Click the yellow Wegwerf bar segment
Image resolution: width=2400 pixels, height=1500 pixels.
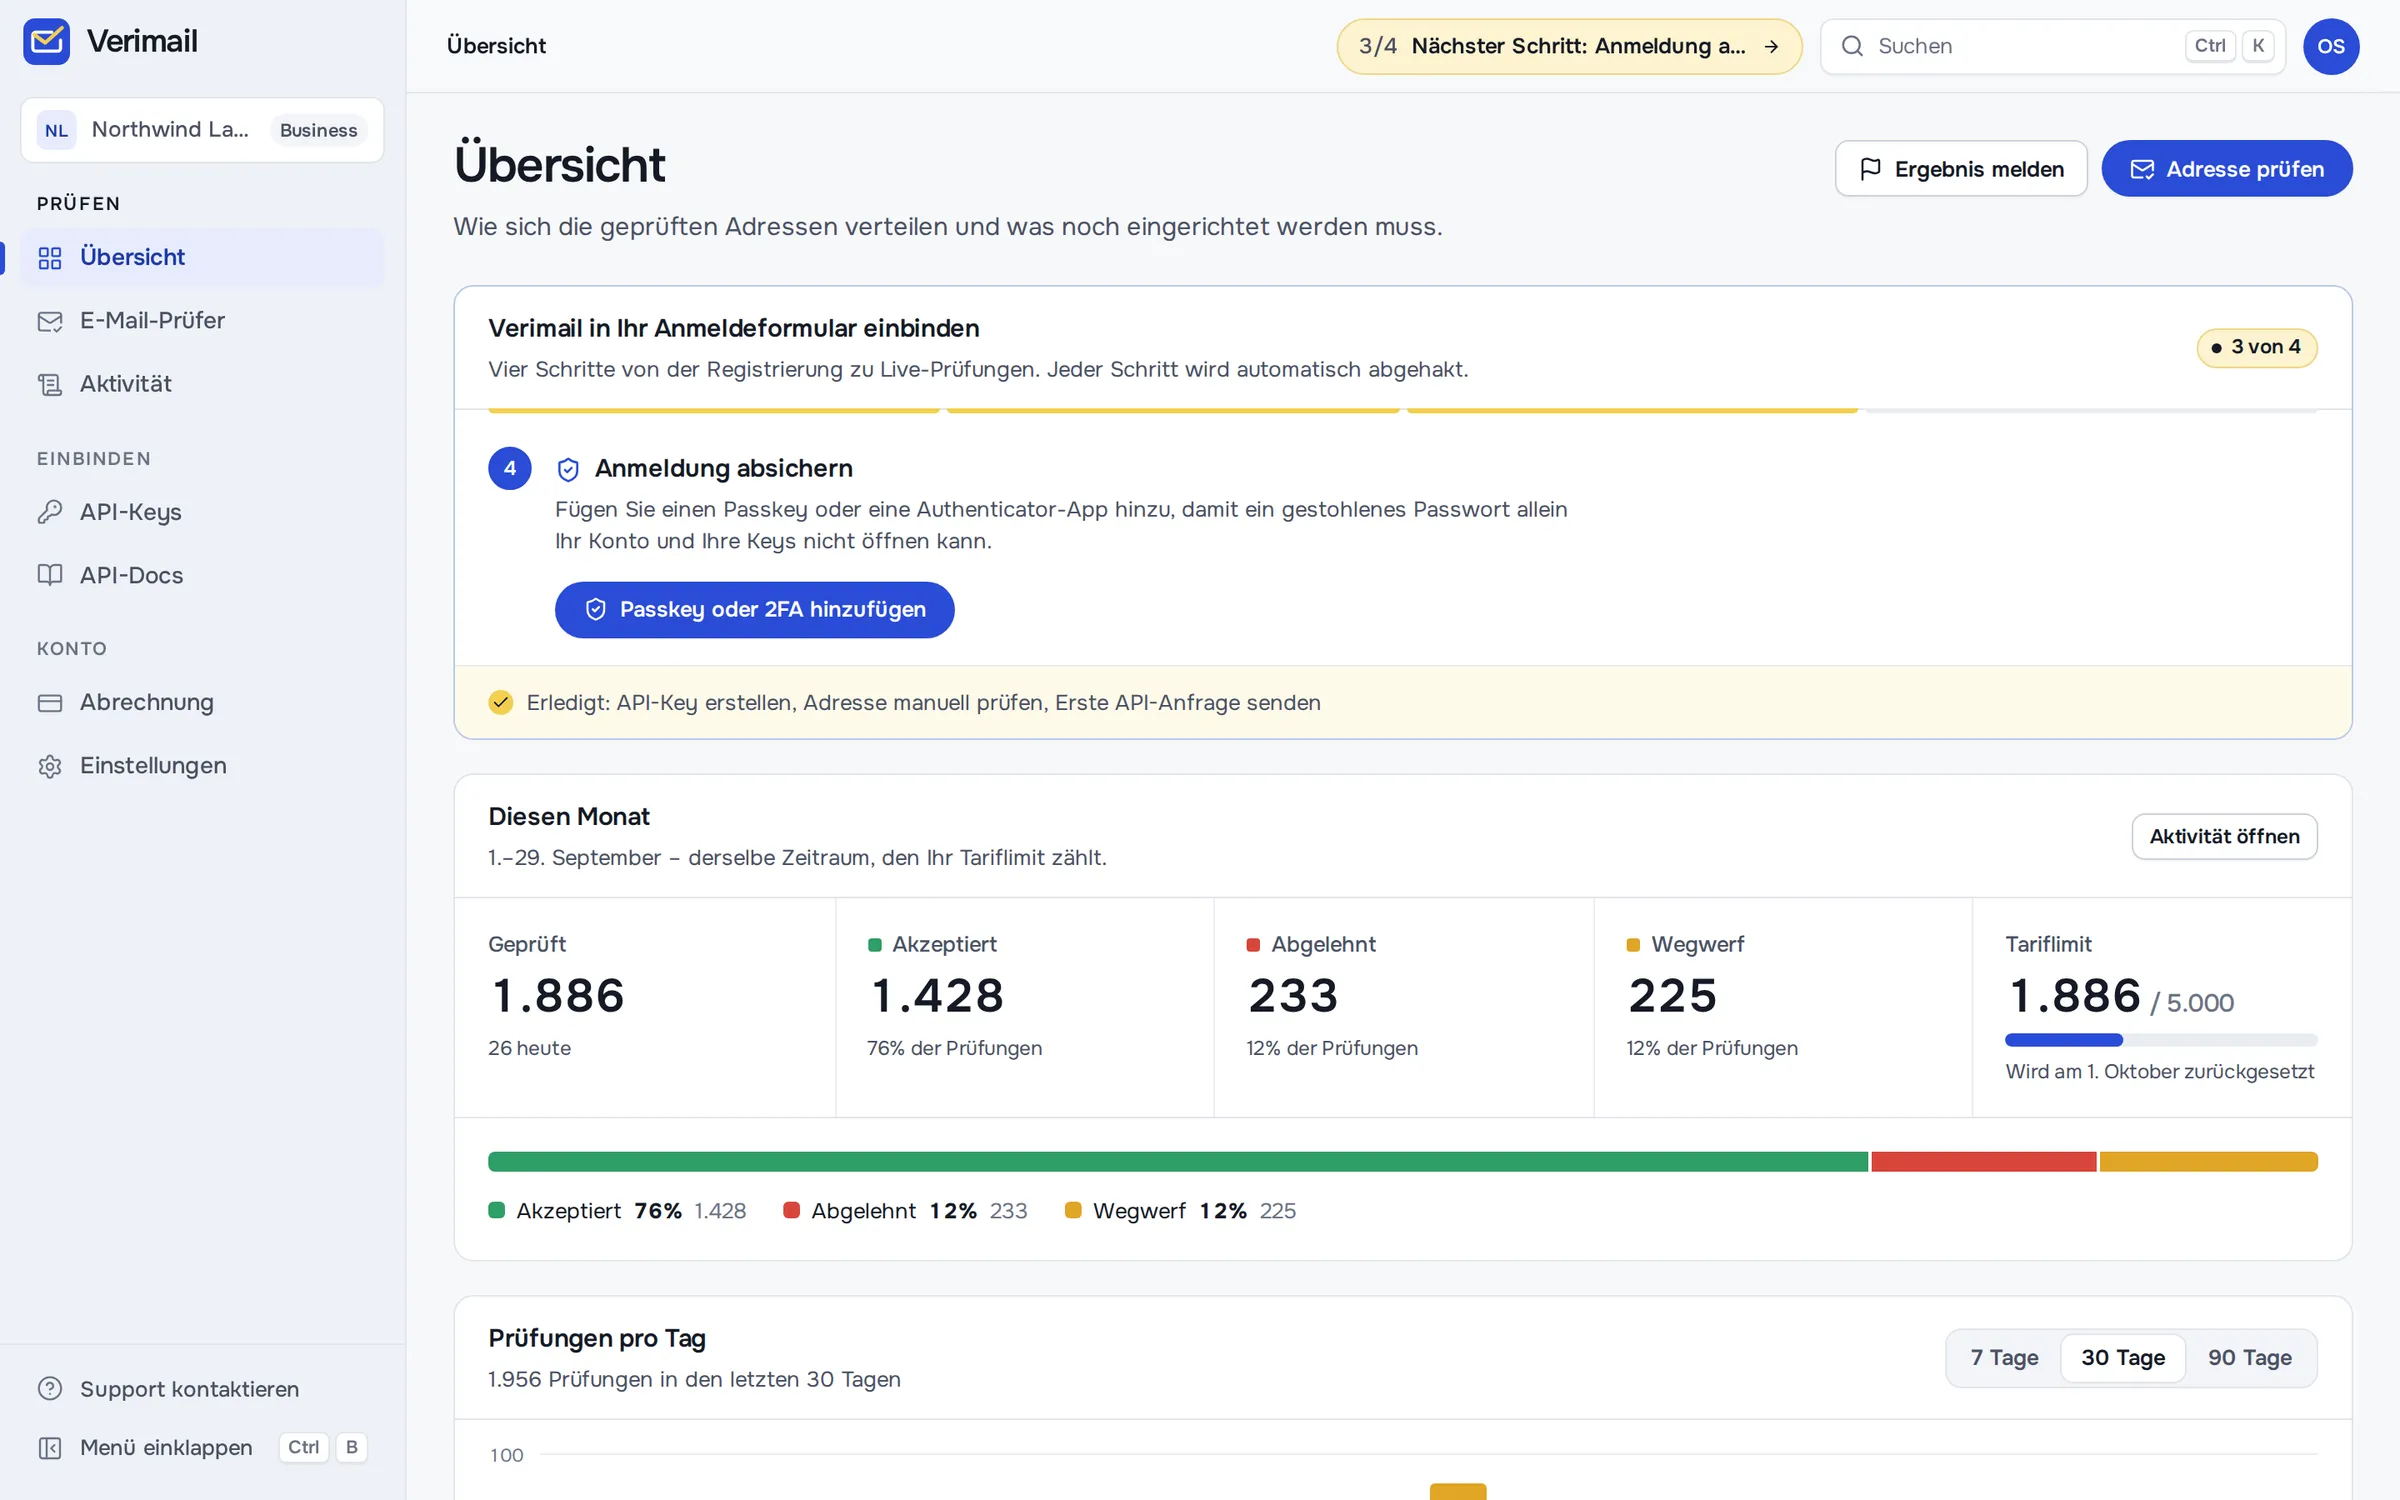2208,1161
